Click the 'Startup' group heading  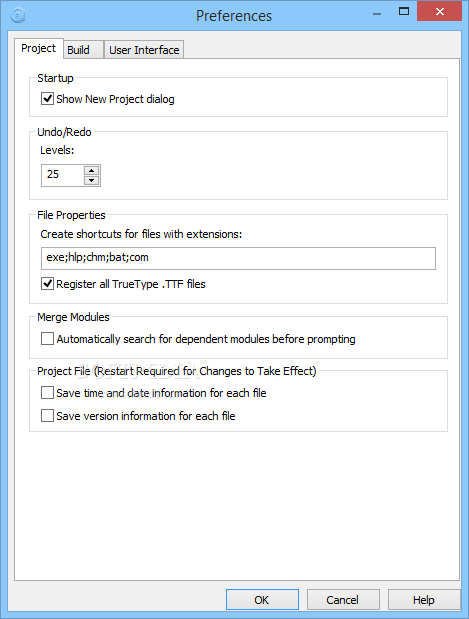tap(55, 78)
